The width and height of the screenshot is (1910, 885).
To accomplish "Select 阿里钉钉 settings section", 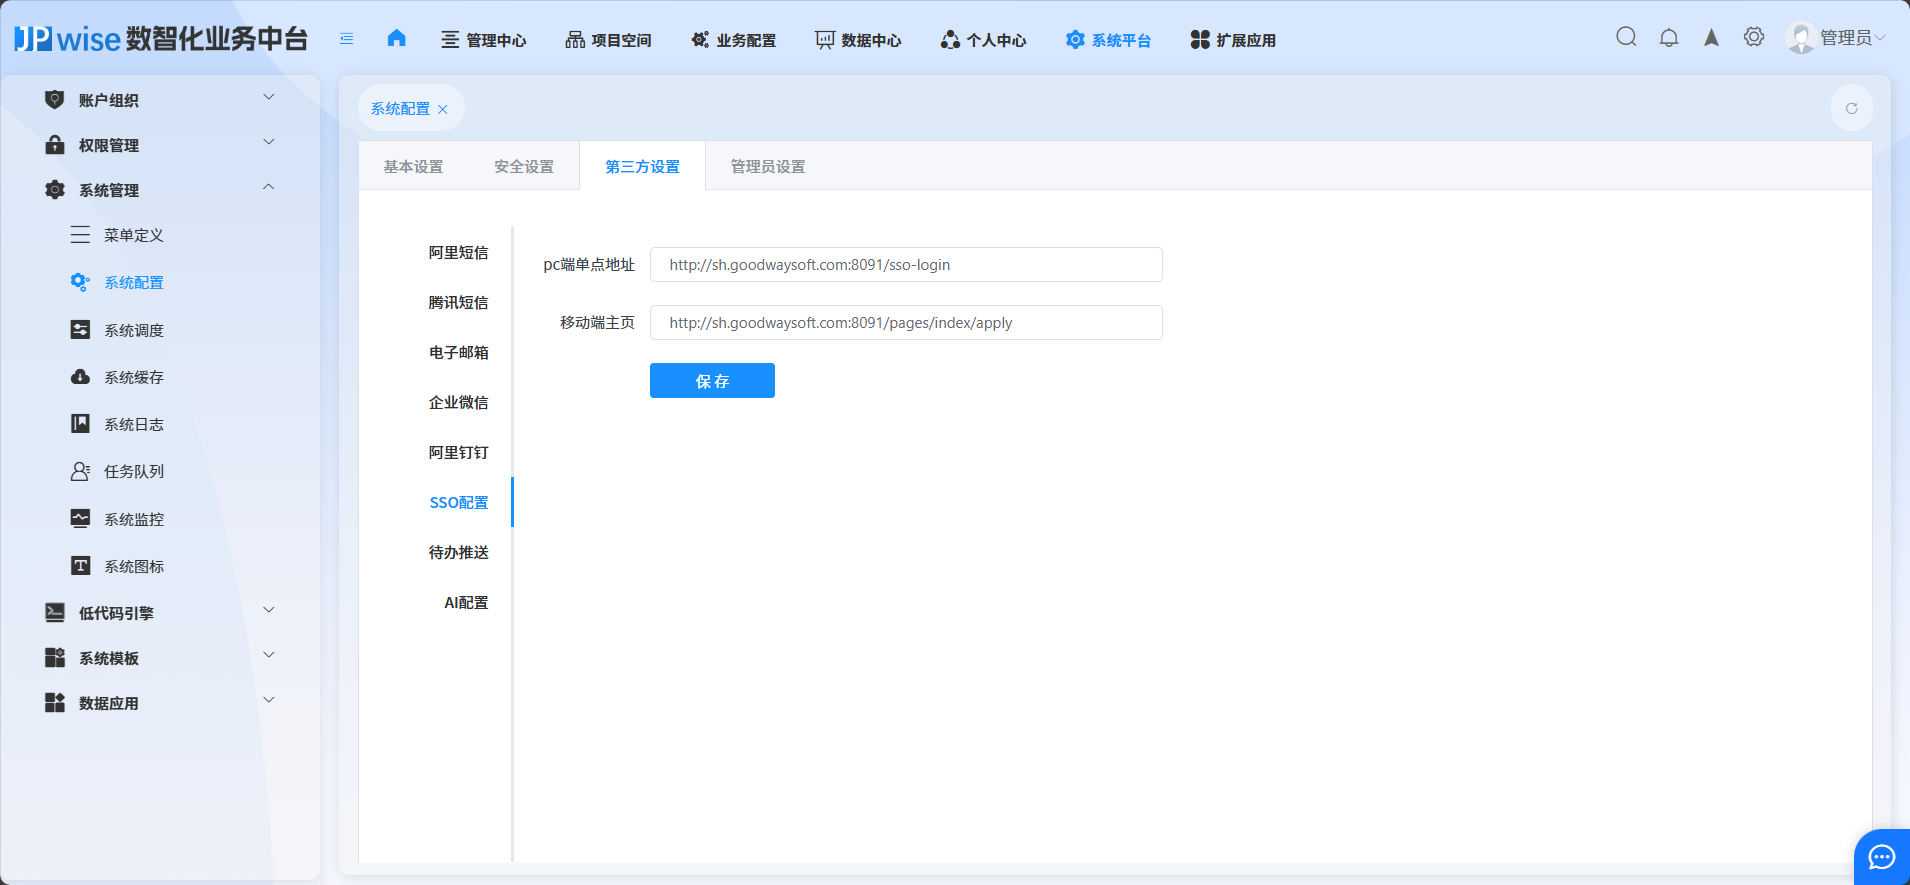I will [459, 452].
